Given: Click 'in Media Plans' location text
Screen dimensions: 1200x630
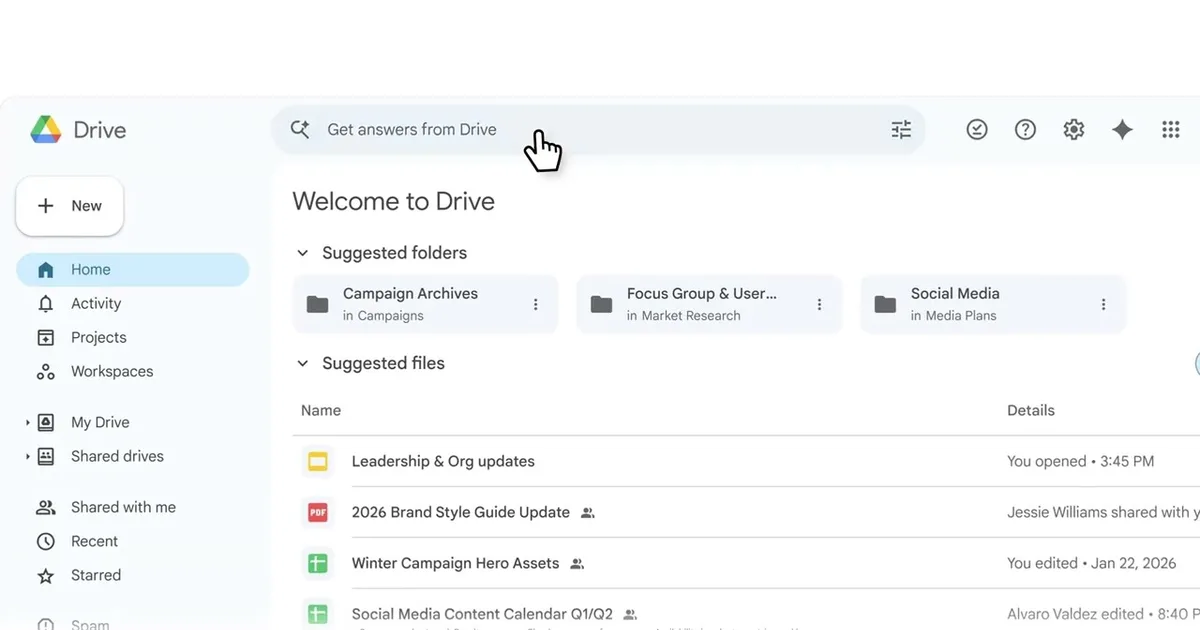Looking at the screenshot, I should pyautogui.click(x=954, y=316).
